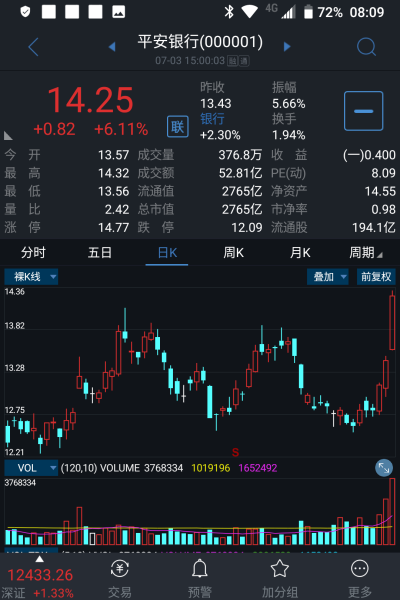
Task: Open 预警 alert bell icon
Action: 199,569
